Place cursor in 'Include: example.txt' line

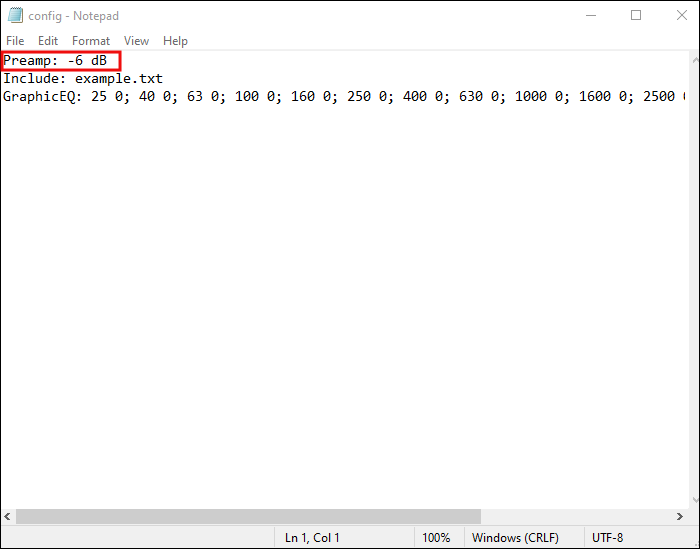pos(83,79)
